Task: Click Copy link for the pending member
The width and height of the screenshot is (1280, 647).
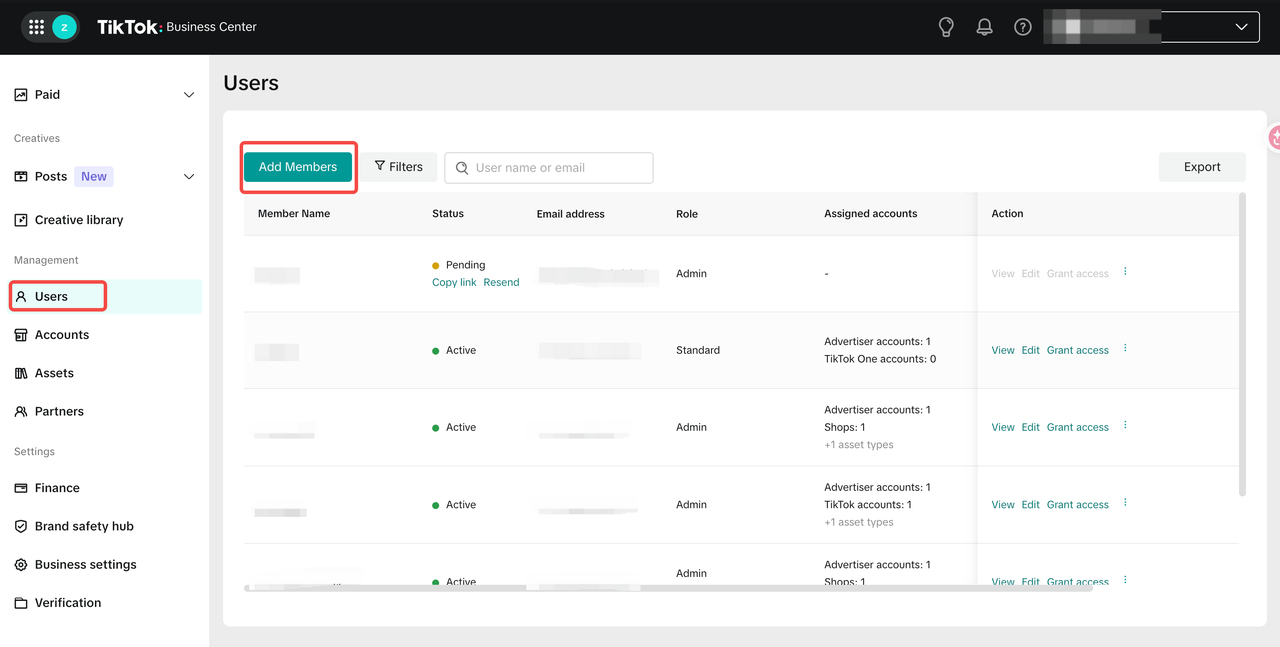Action: [454, 283]
